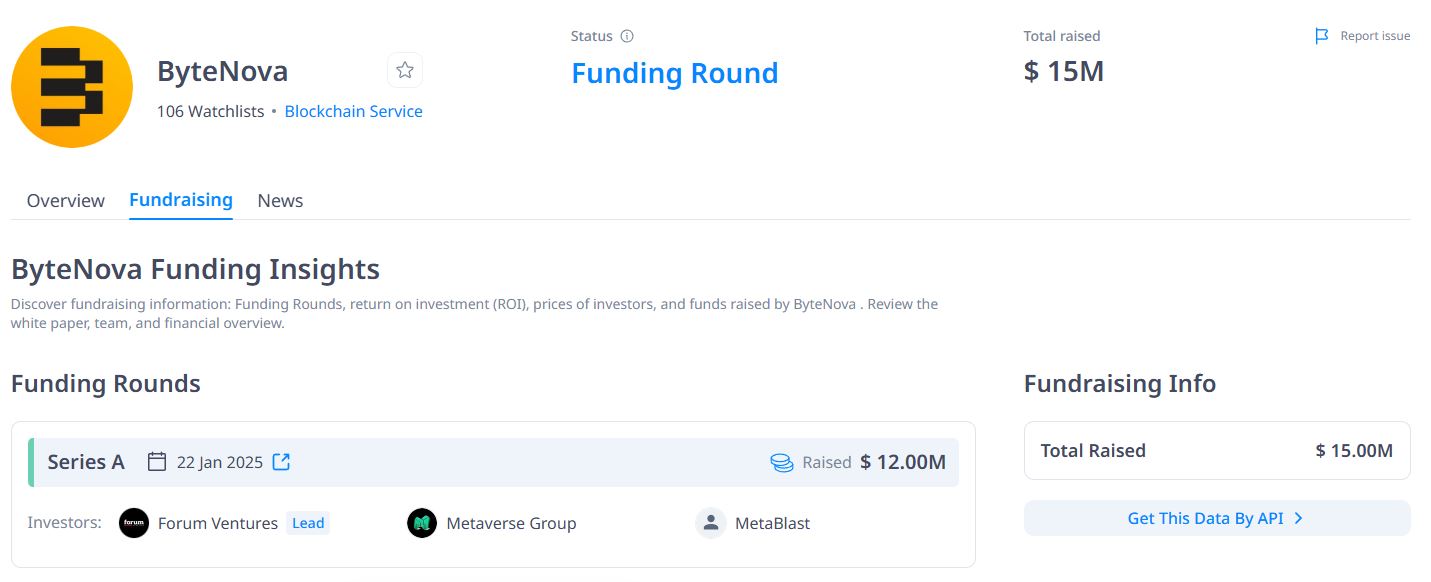Click the Report issue flag icon

click(1322, 36)
